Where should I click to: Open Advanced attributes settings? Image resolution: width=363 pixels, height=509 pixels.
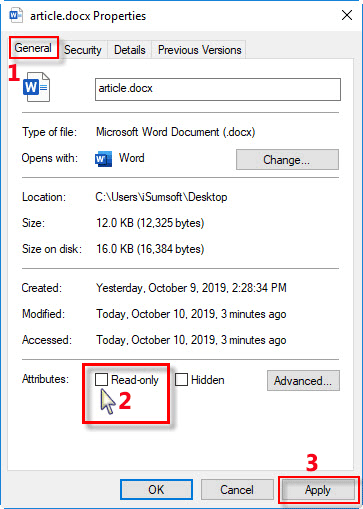click(x=303, y=380)
